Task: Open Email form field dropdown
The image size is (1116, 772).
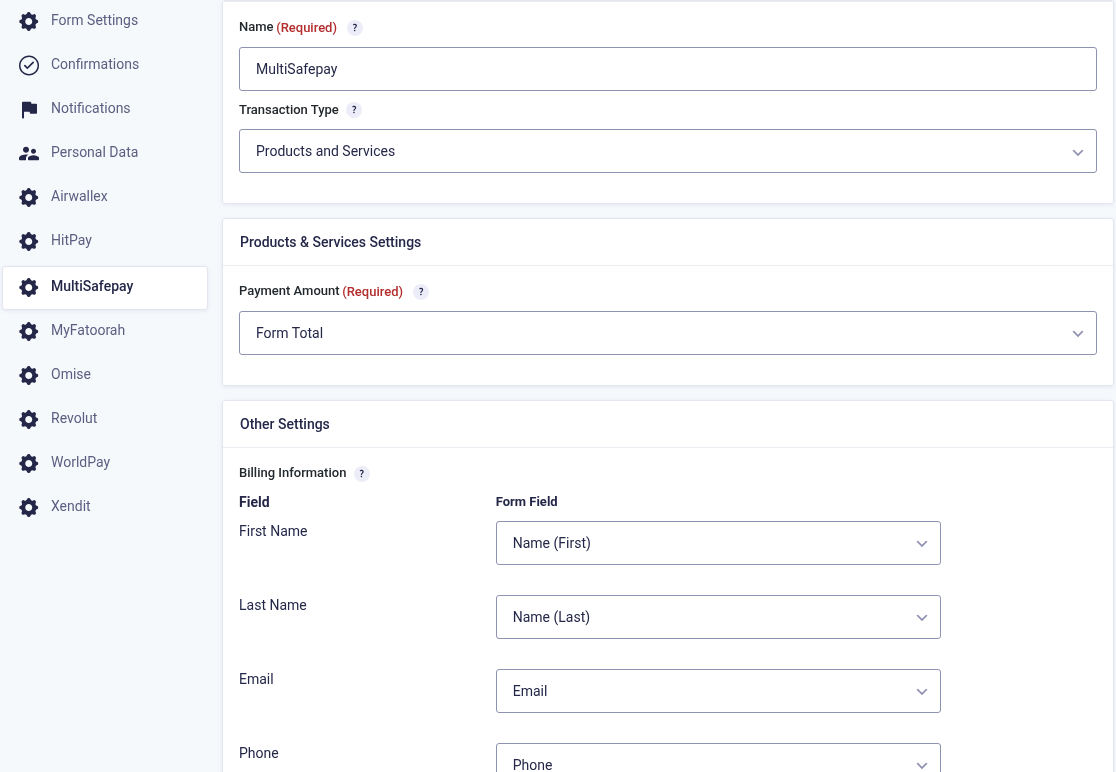Action: (718, 691)
